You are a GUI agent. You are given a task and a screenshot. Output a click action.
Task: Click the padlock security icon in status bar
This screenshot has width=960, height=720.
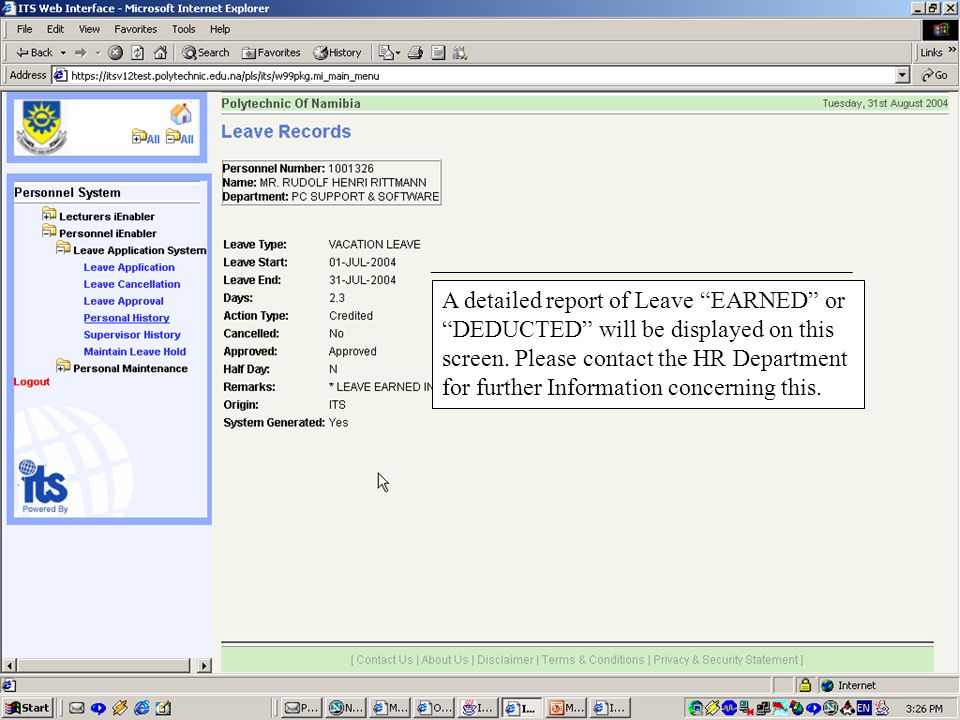tap(804, 684)
